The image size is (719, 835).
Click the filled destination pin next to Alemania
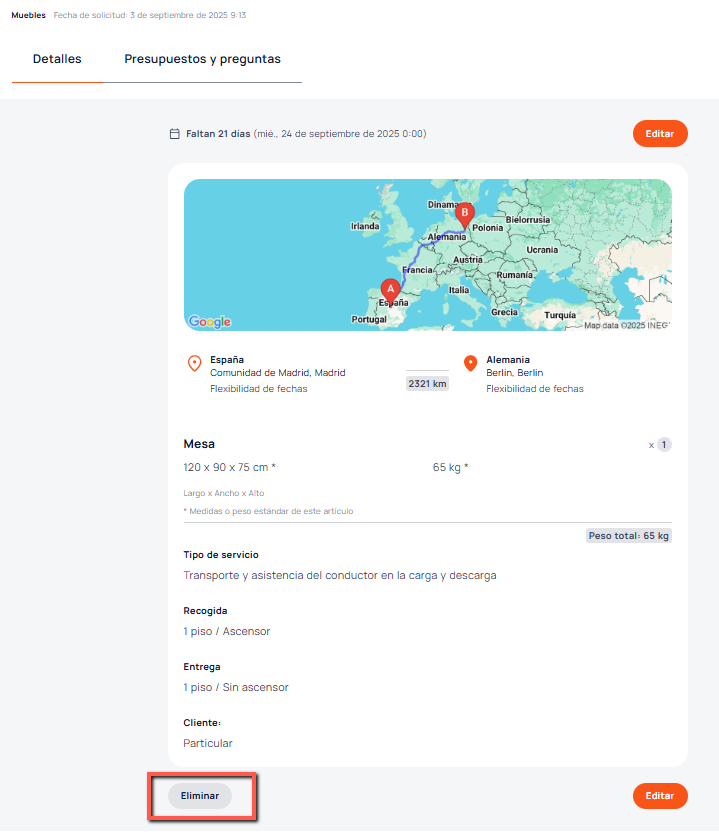click(470, 363)
